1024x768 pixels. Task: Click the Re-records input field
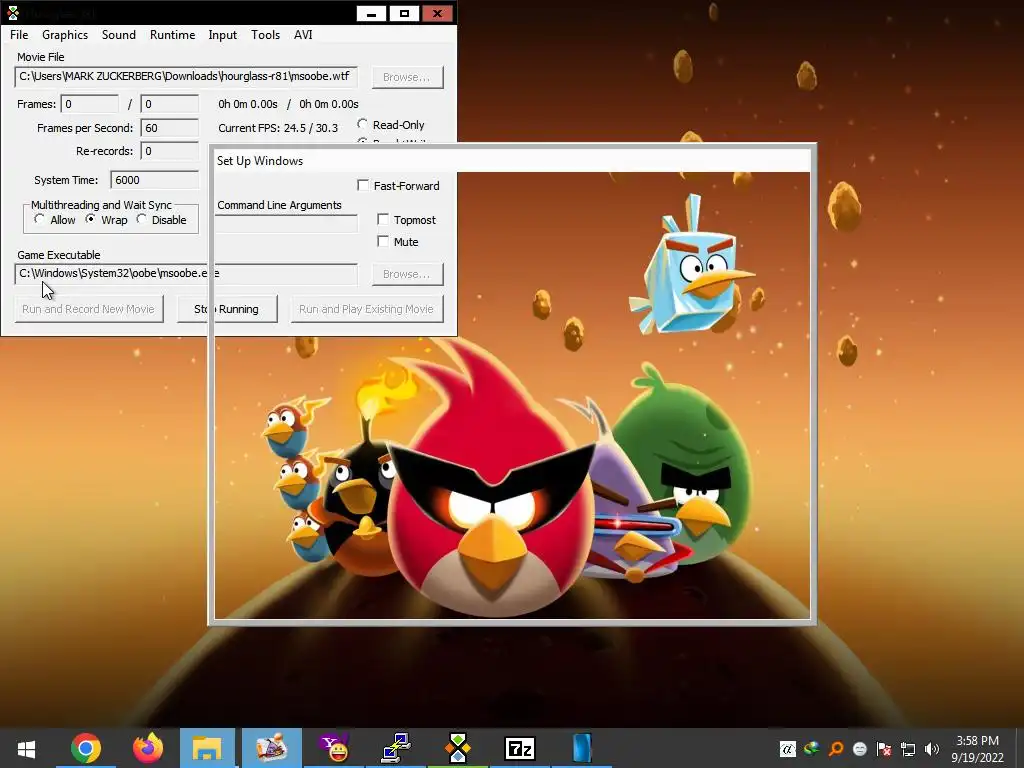pos(170,151)
